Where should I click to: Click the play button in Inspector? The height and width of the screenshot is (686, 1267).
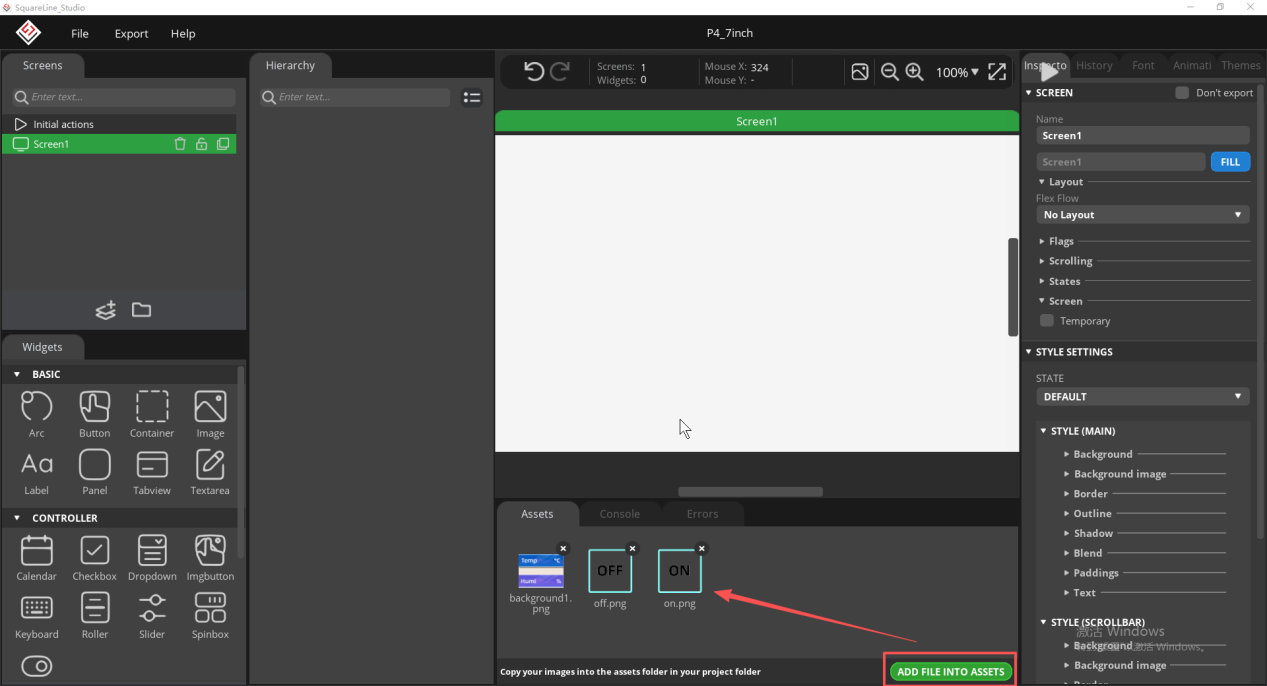1049,71
